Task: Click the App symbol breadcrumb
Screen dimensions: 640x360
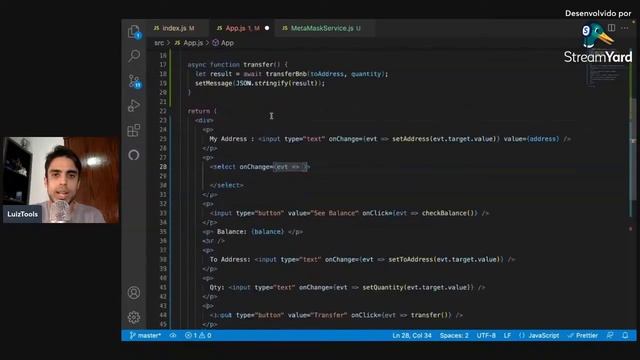Action: click(x=223, y=43)
